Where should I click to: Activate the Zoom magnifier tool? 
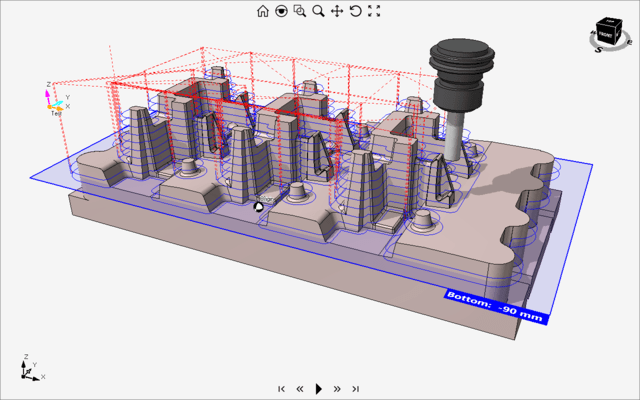coord(318,11)
